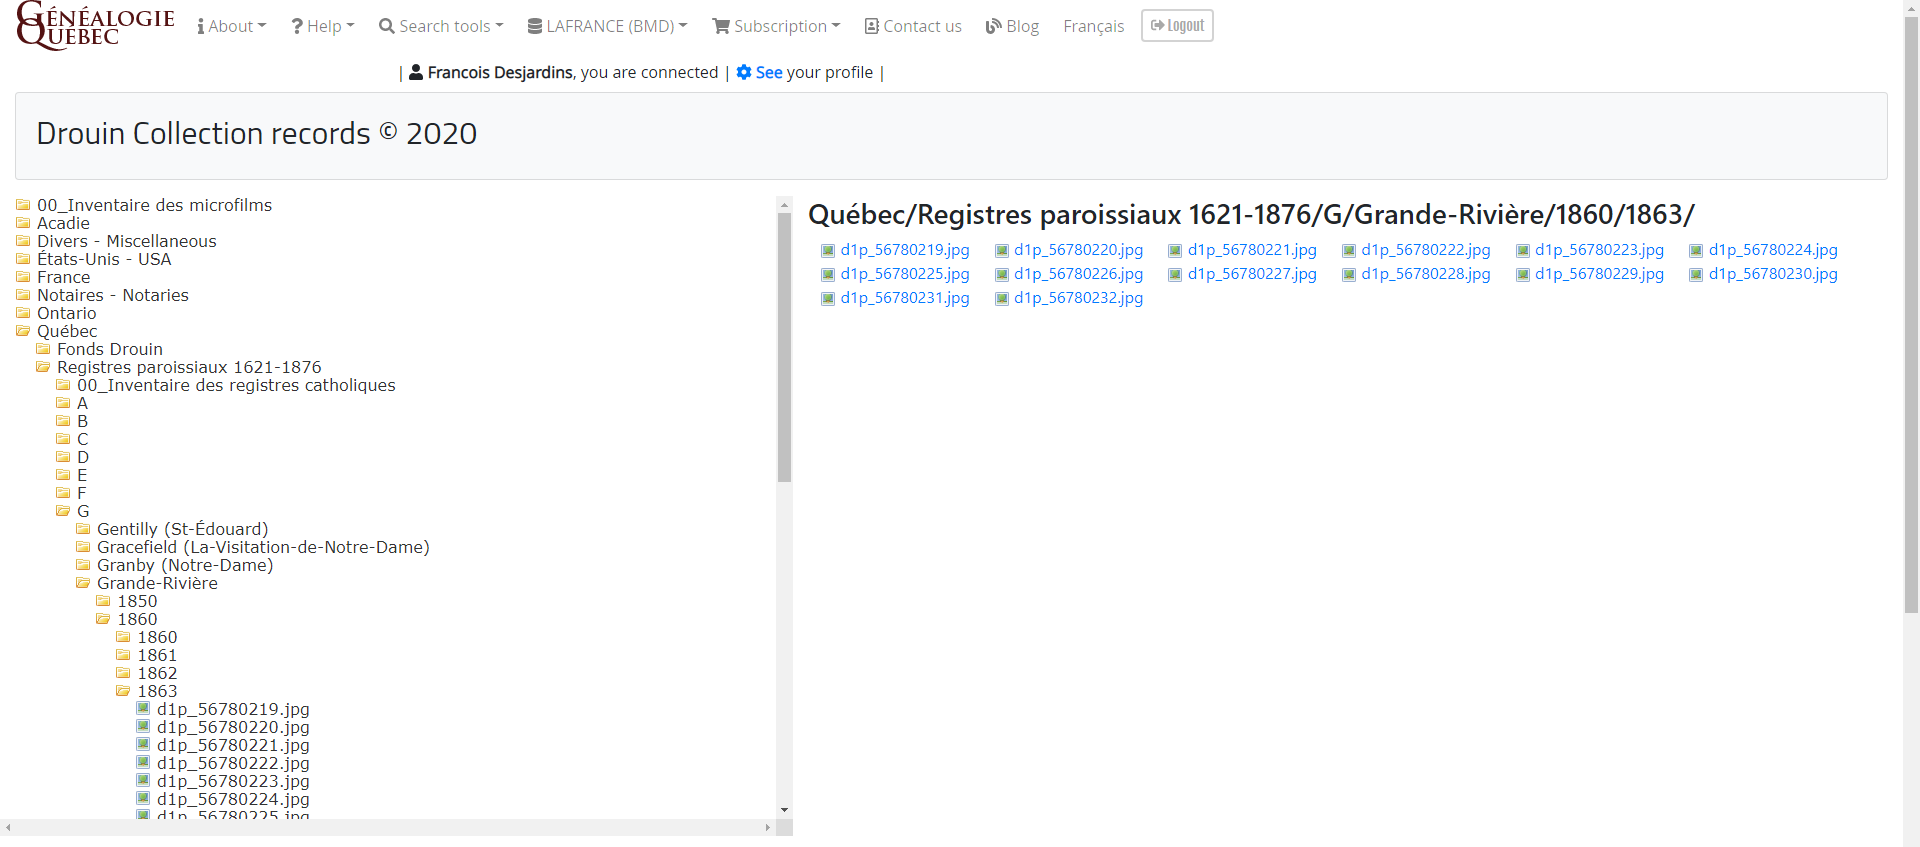Viewport: 1920px width, 847px height.
Task: Click image icon beside d1p_56780226.jpg link
Action: tap(1002, 275)
